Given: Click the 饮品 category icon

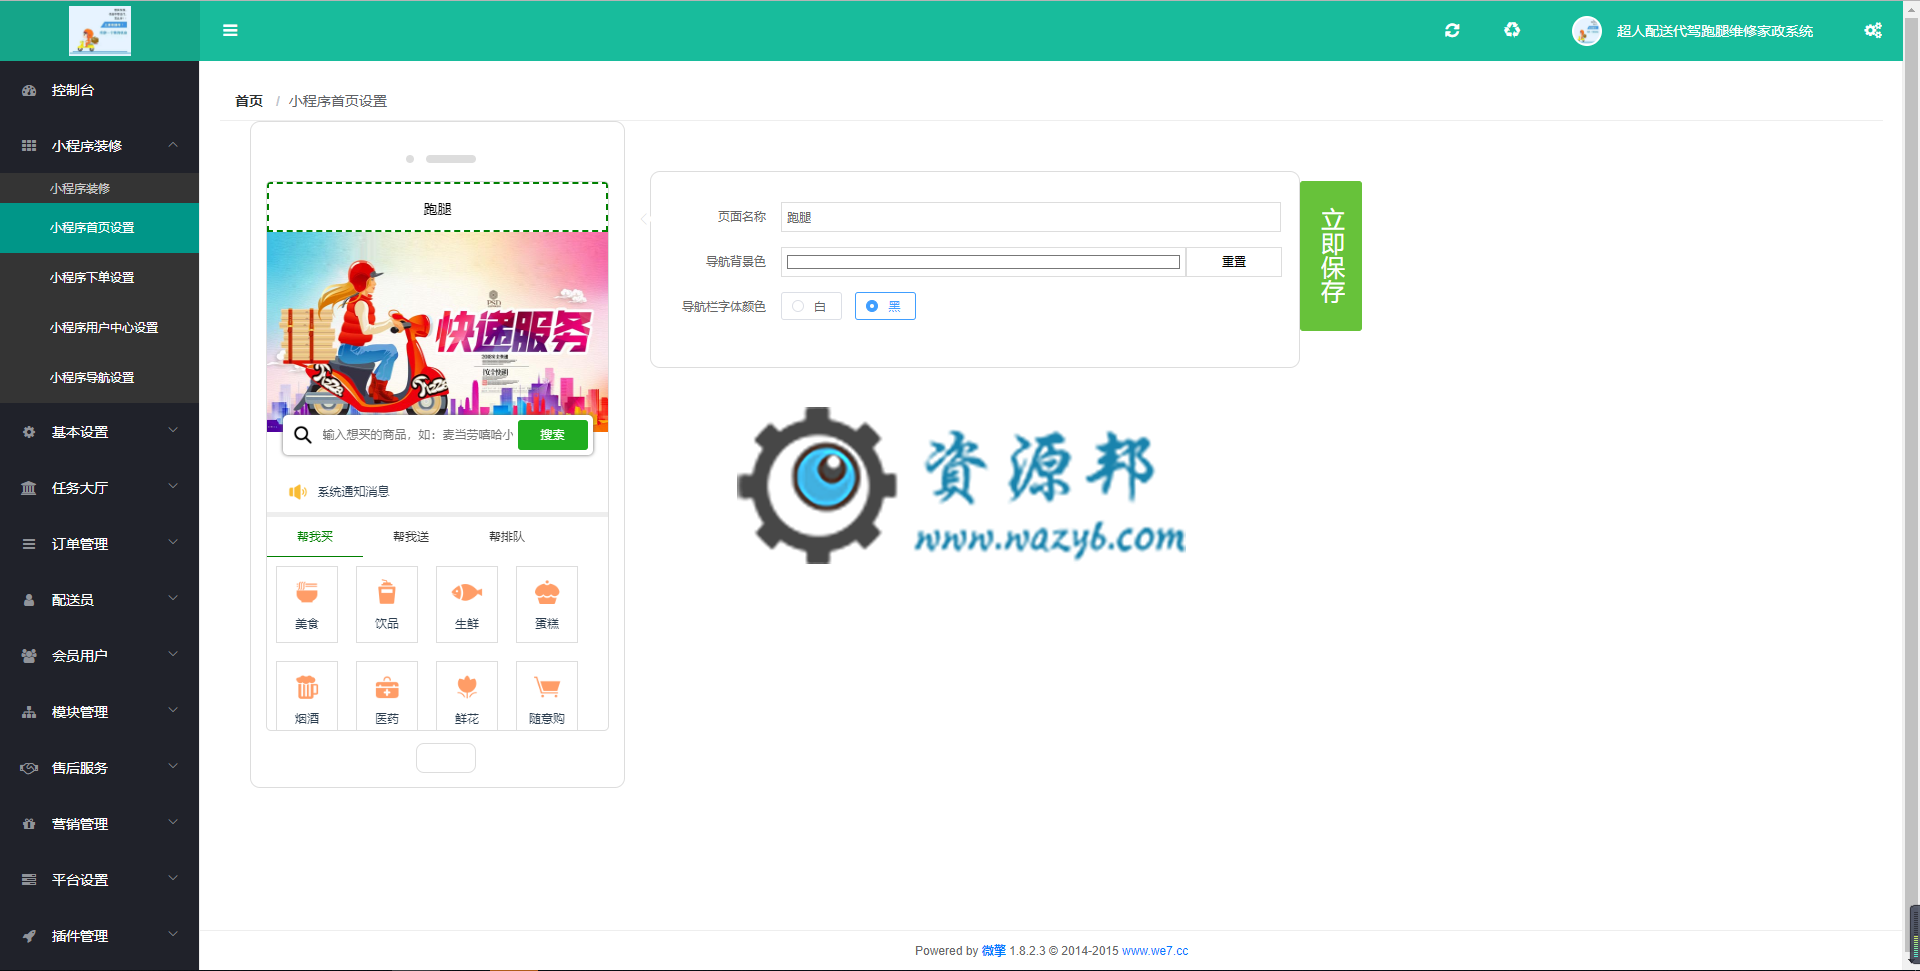Looking at the screenshot, I should coord(387,593).
